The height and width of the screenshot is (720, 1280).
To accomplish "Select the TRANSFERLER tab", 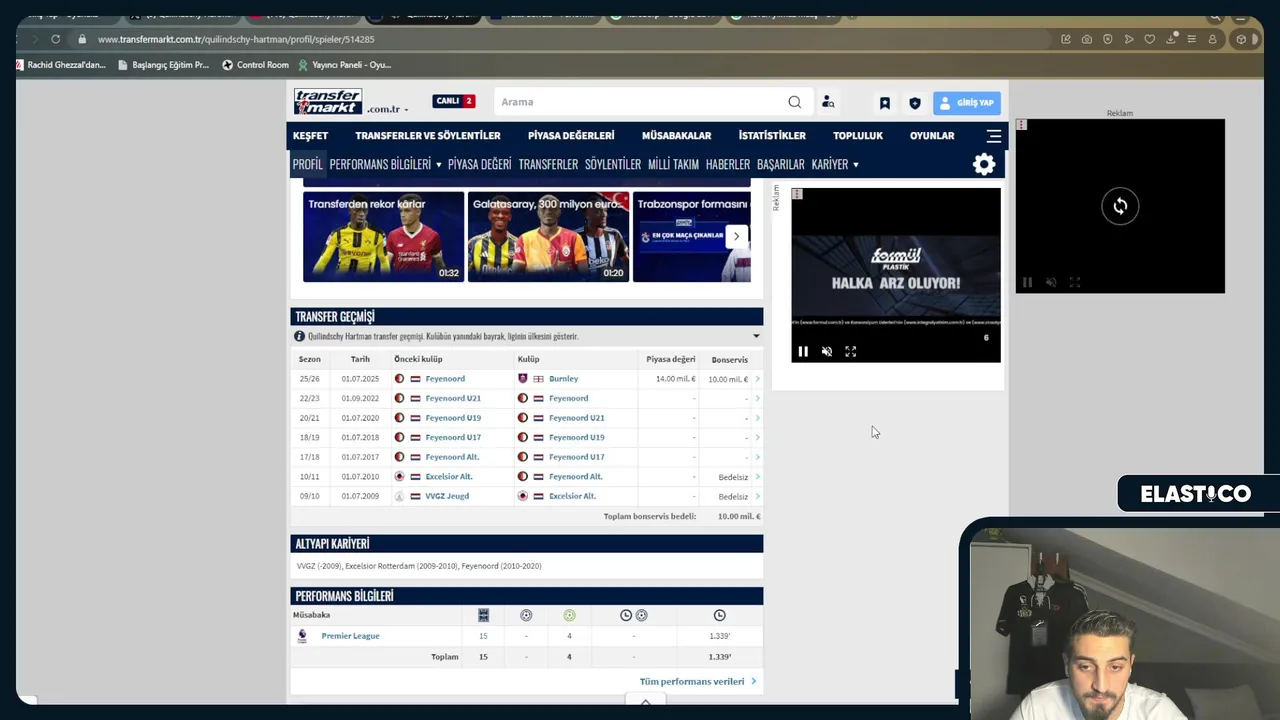I will point(548,164).
